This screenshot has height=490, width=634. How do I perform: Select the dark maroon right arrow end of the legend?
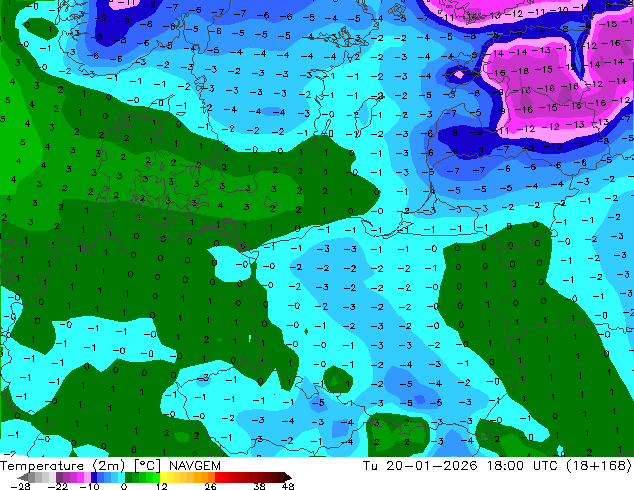[287, 477]
